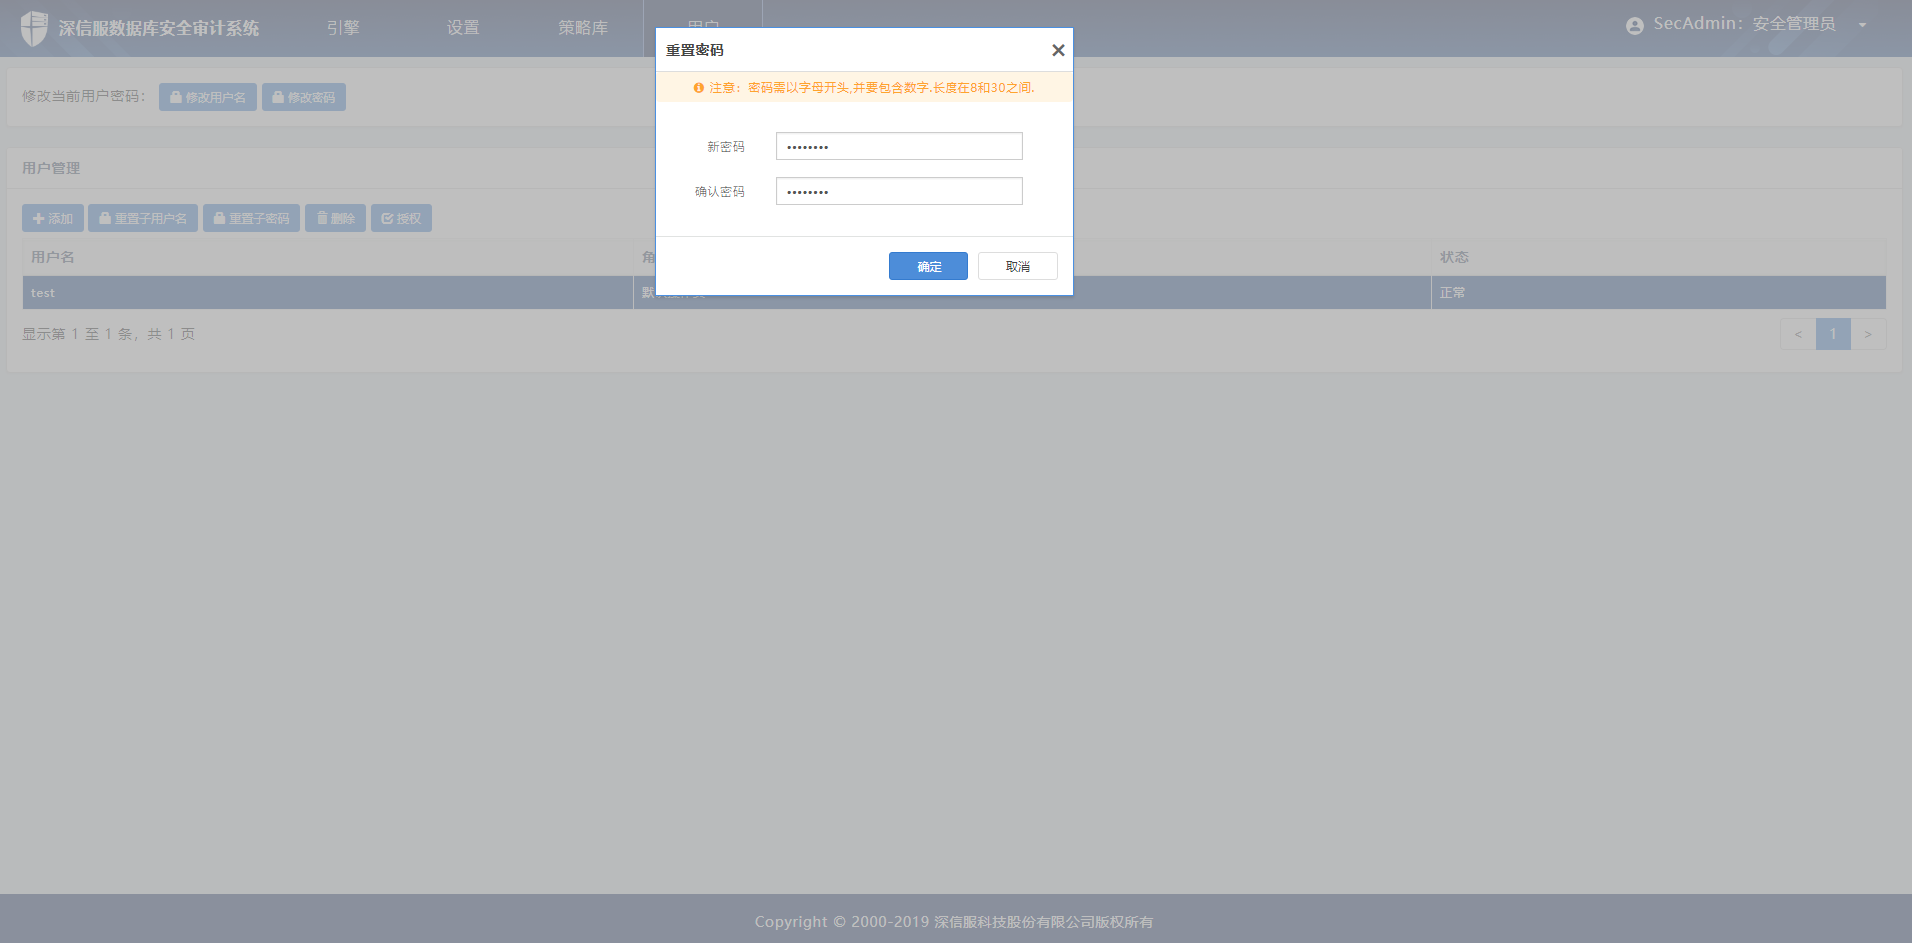
Task: Click the 修改用户名 button
Action: click(208, 97)
